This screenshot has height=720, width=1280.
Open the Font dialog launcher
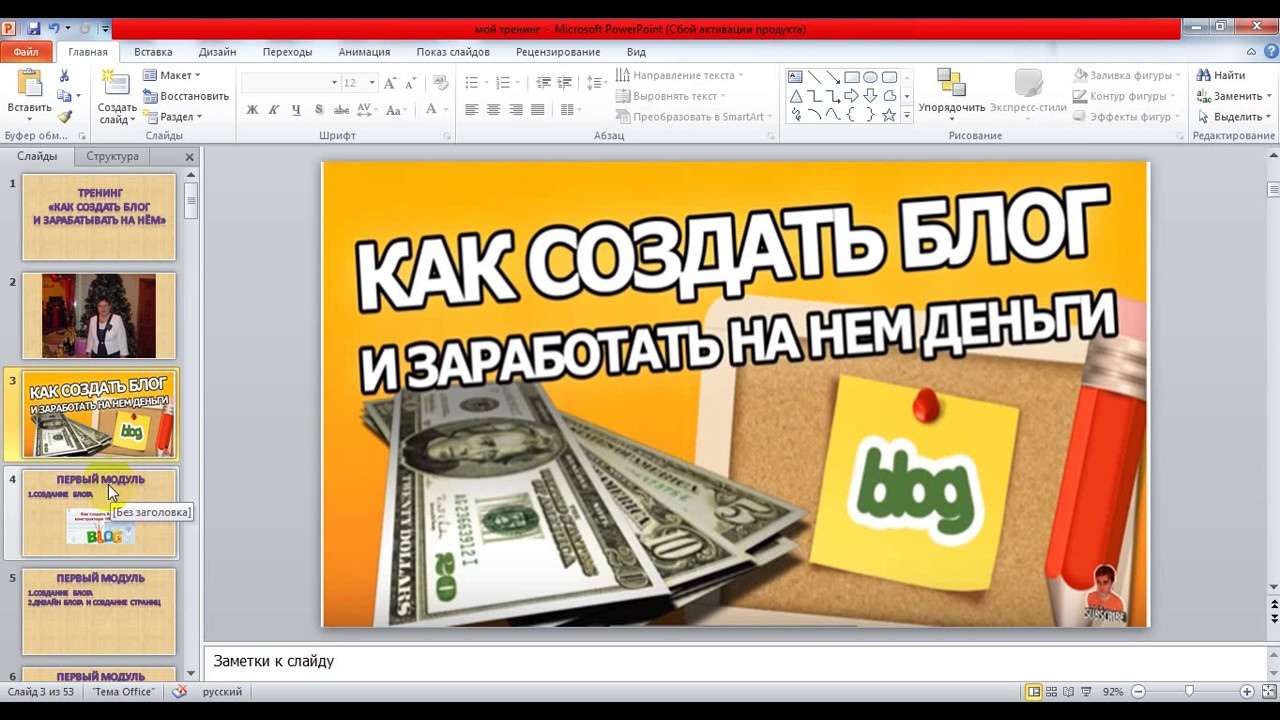[x=447, y=136]
